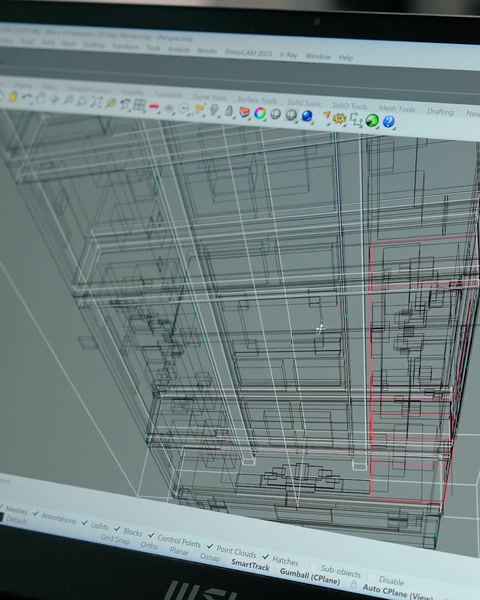Image resolution: width=480 pixels, height=600 pixels.
Task: Click the wireframe sphere display icon
Action: 291,115
